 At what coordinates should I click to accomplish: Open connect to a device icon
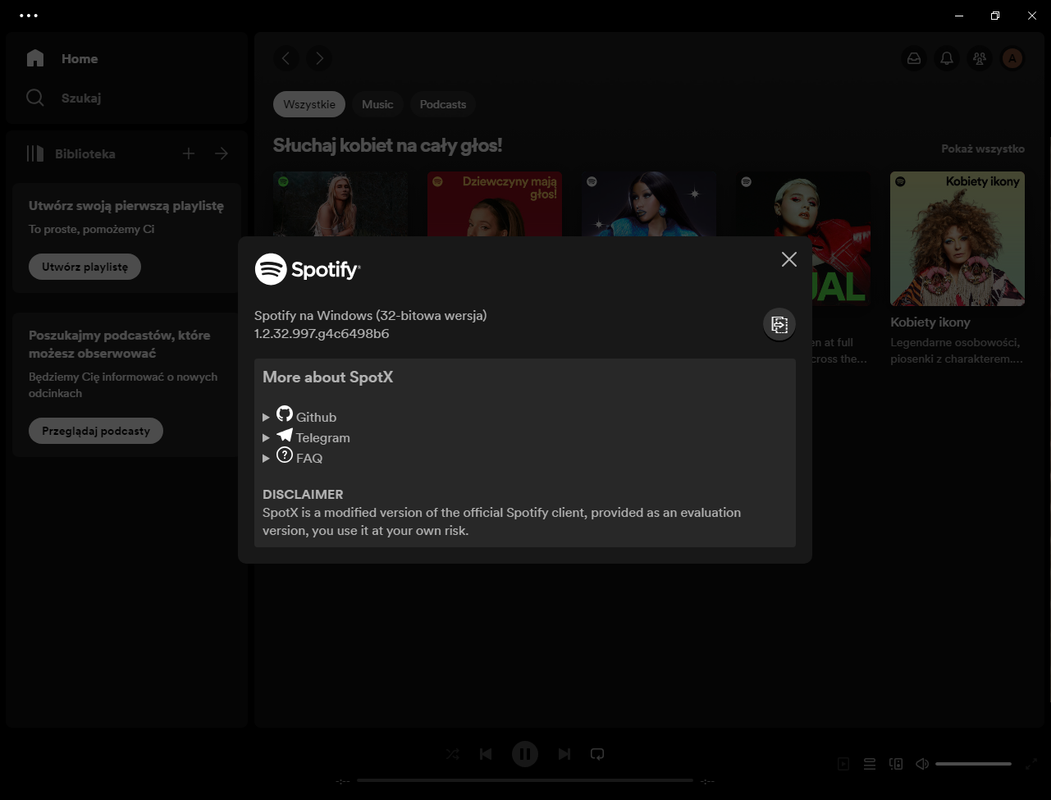895,764
